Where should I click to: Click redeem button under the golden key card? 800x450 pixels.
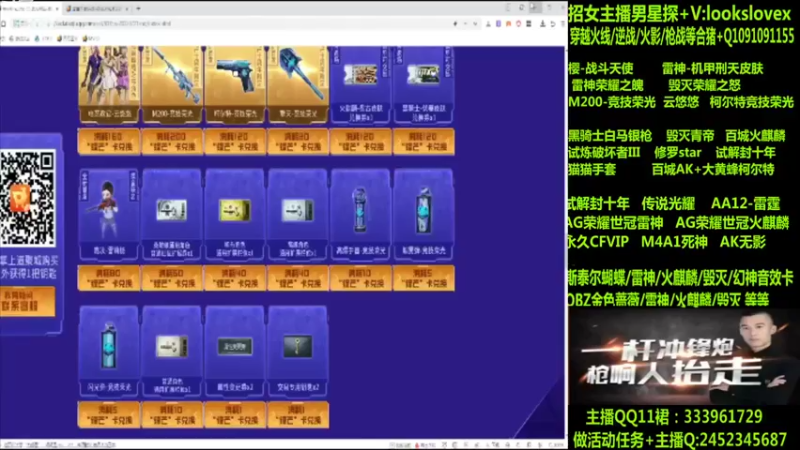point(298,414)
